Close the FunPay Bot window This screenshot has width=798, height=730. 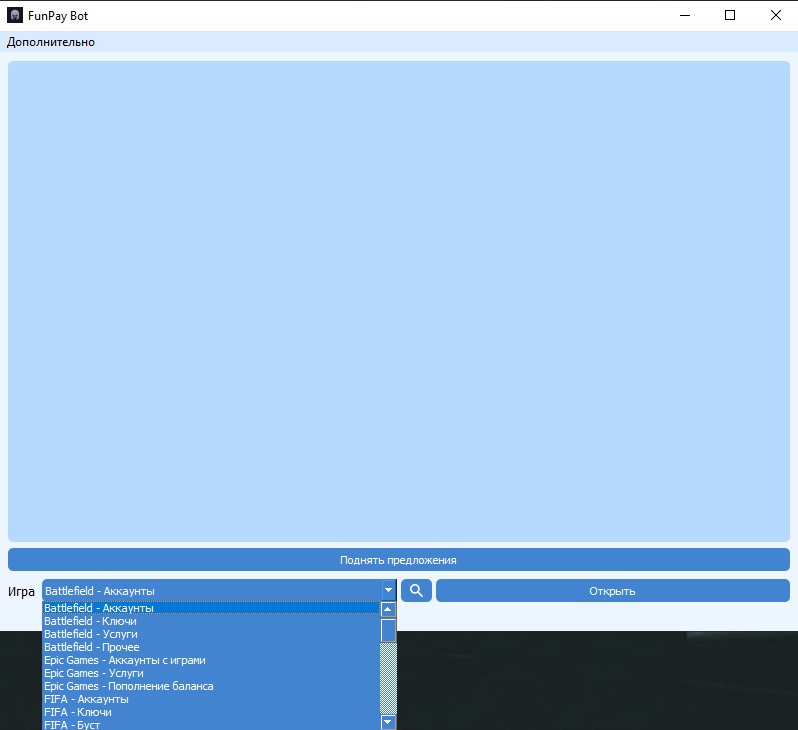tap(776, 15)
